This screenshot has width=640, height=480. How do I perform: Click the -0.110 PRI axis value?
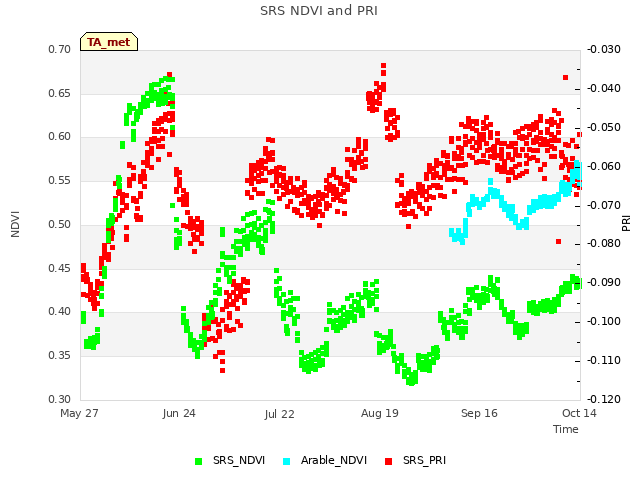604,360
